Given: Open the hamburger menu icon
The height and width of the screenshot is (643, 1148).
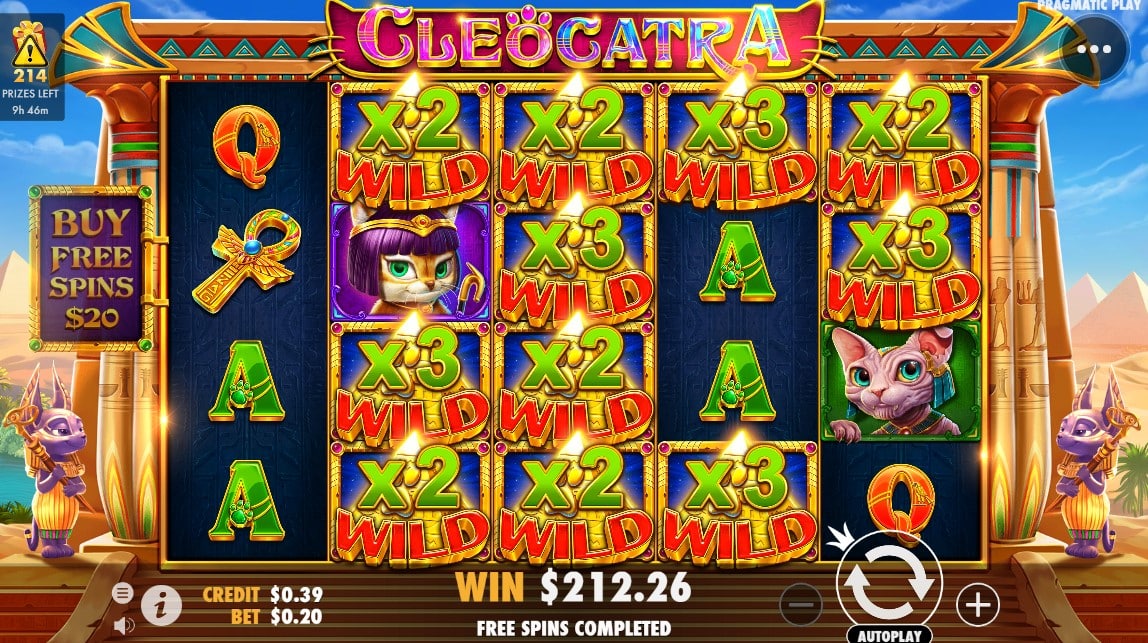Looking at the screenshot, I should tap(122, 592).
